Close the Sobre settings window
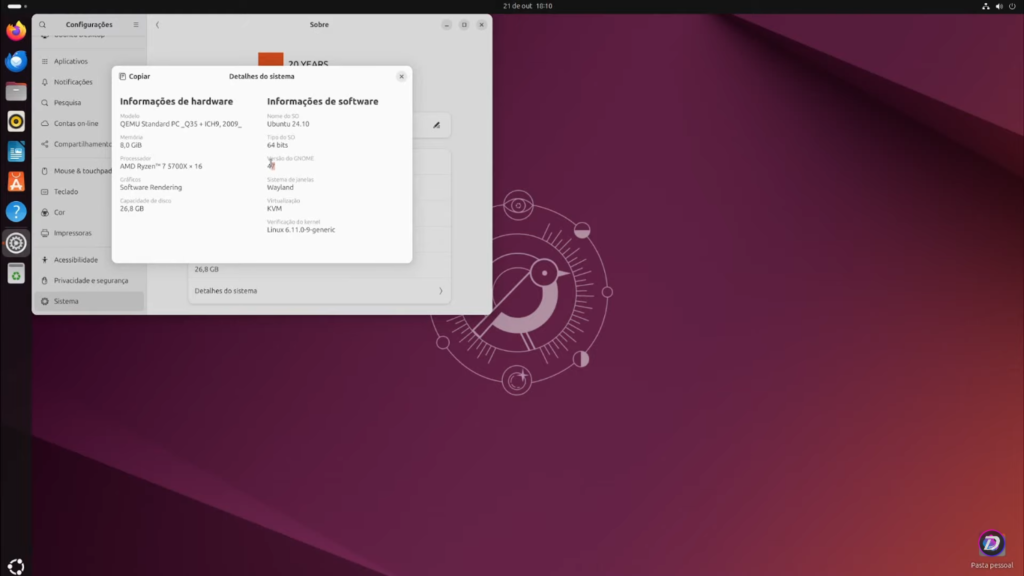 point(482,25)
